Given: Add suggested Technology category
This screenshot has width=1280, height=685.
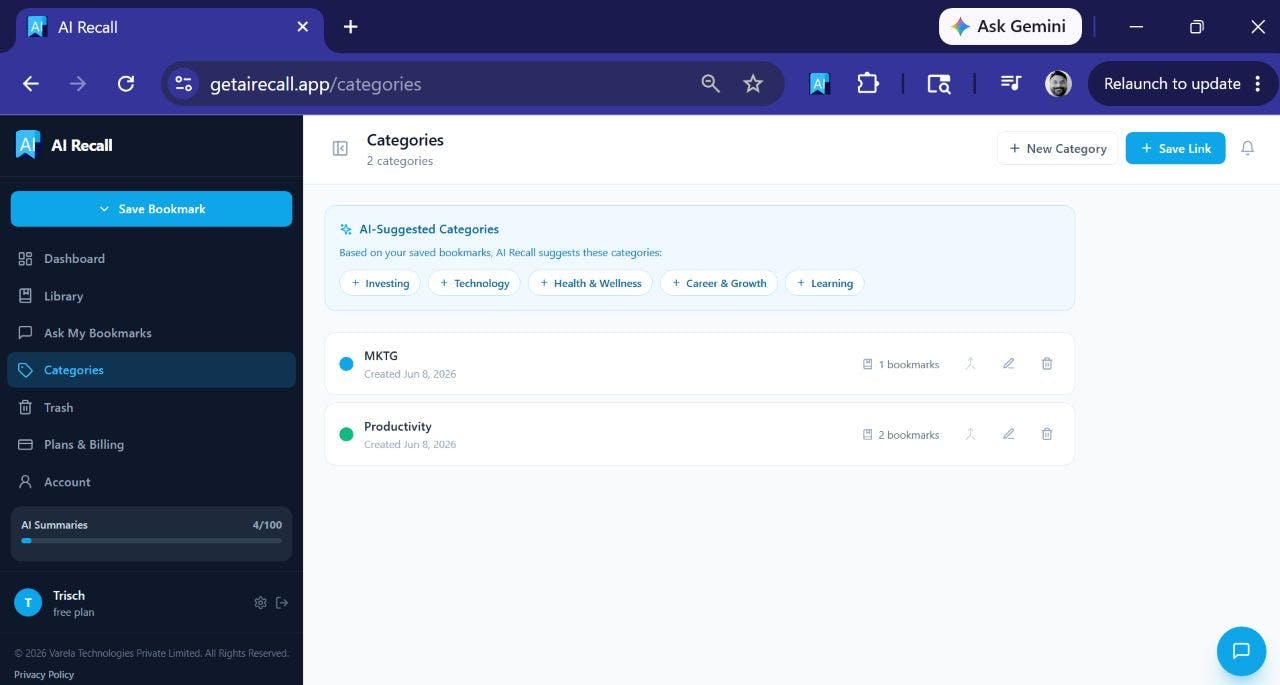Looking at the screenshot, I should 474,283.
